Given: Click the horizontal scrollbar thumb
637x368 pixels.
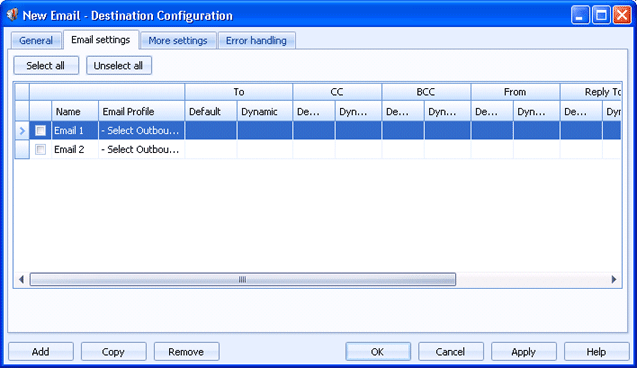Looking at the screenshot, I should click(x=243, y=279).
